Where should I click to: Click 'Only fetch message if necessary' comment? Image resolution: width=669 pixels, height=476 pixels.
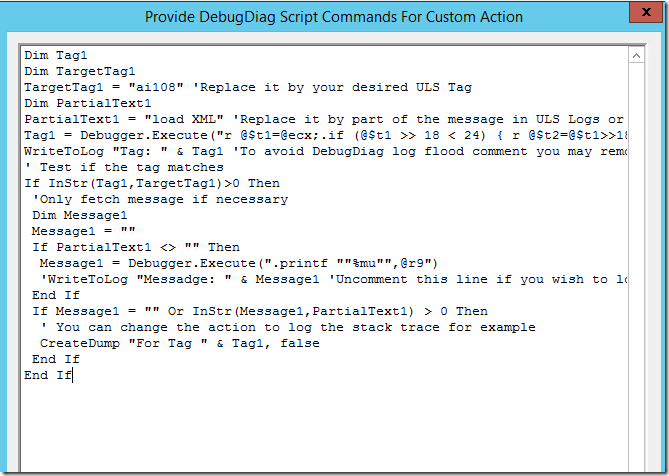tap(160, 199)
